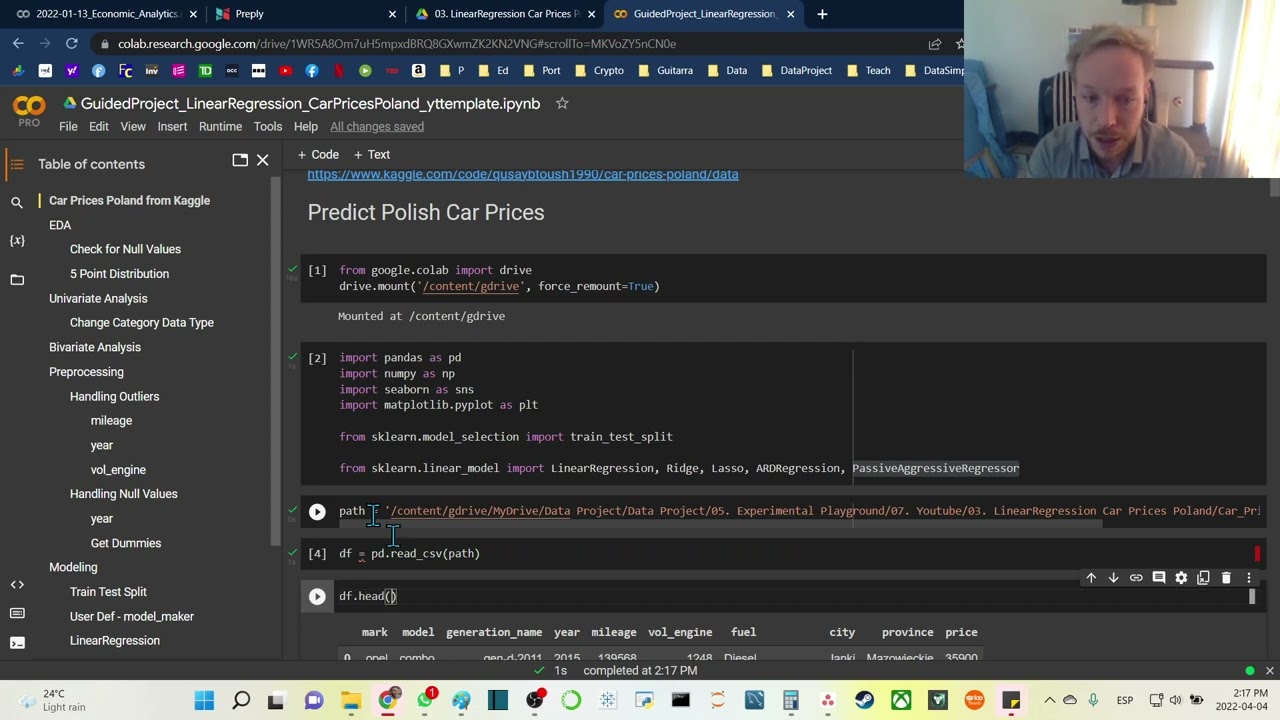Open the Files folder panel

pyautogui.click(x=17, y=279)
